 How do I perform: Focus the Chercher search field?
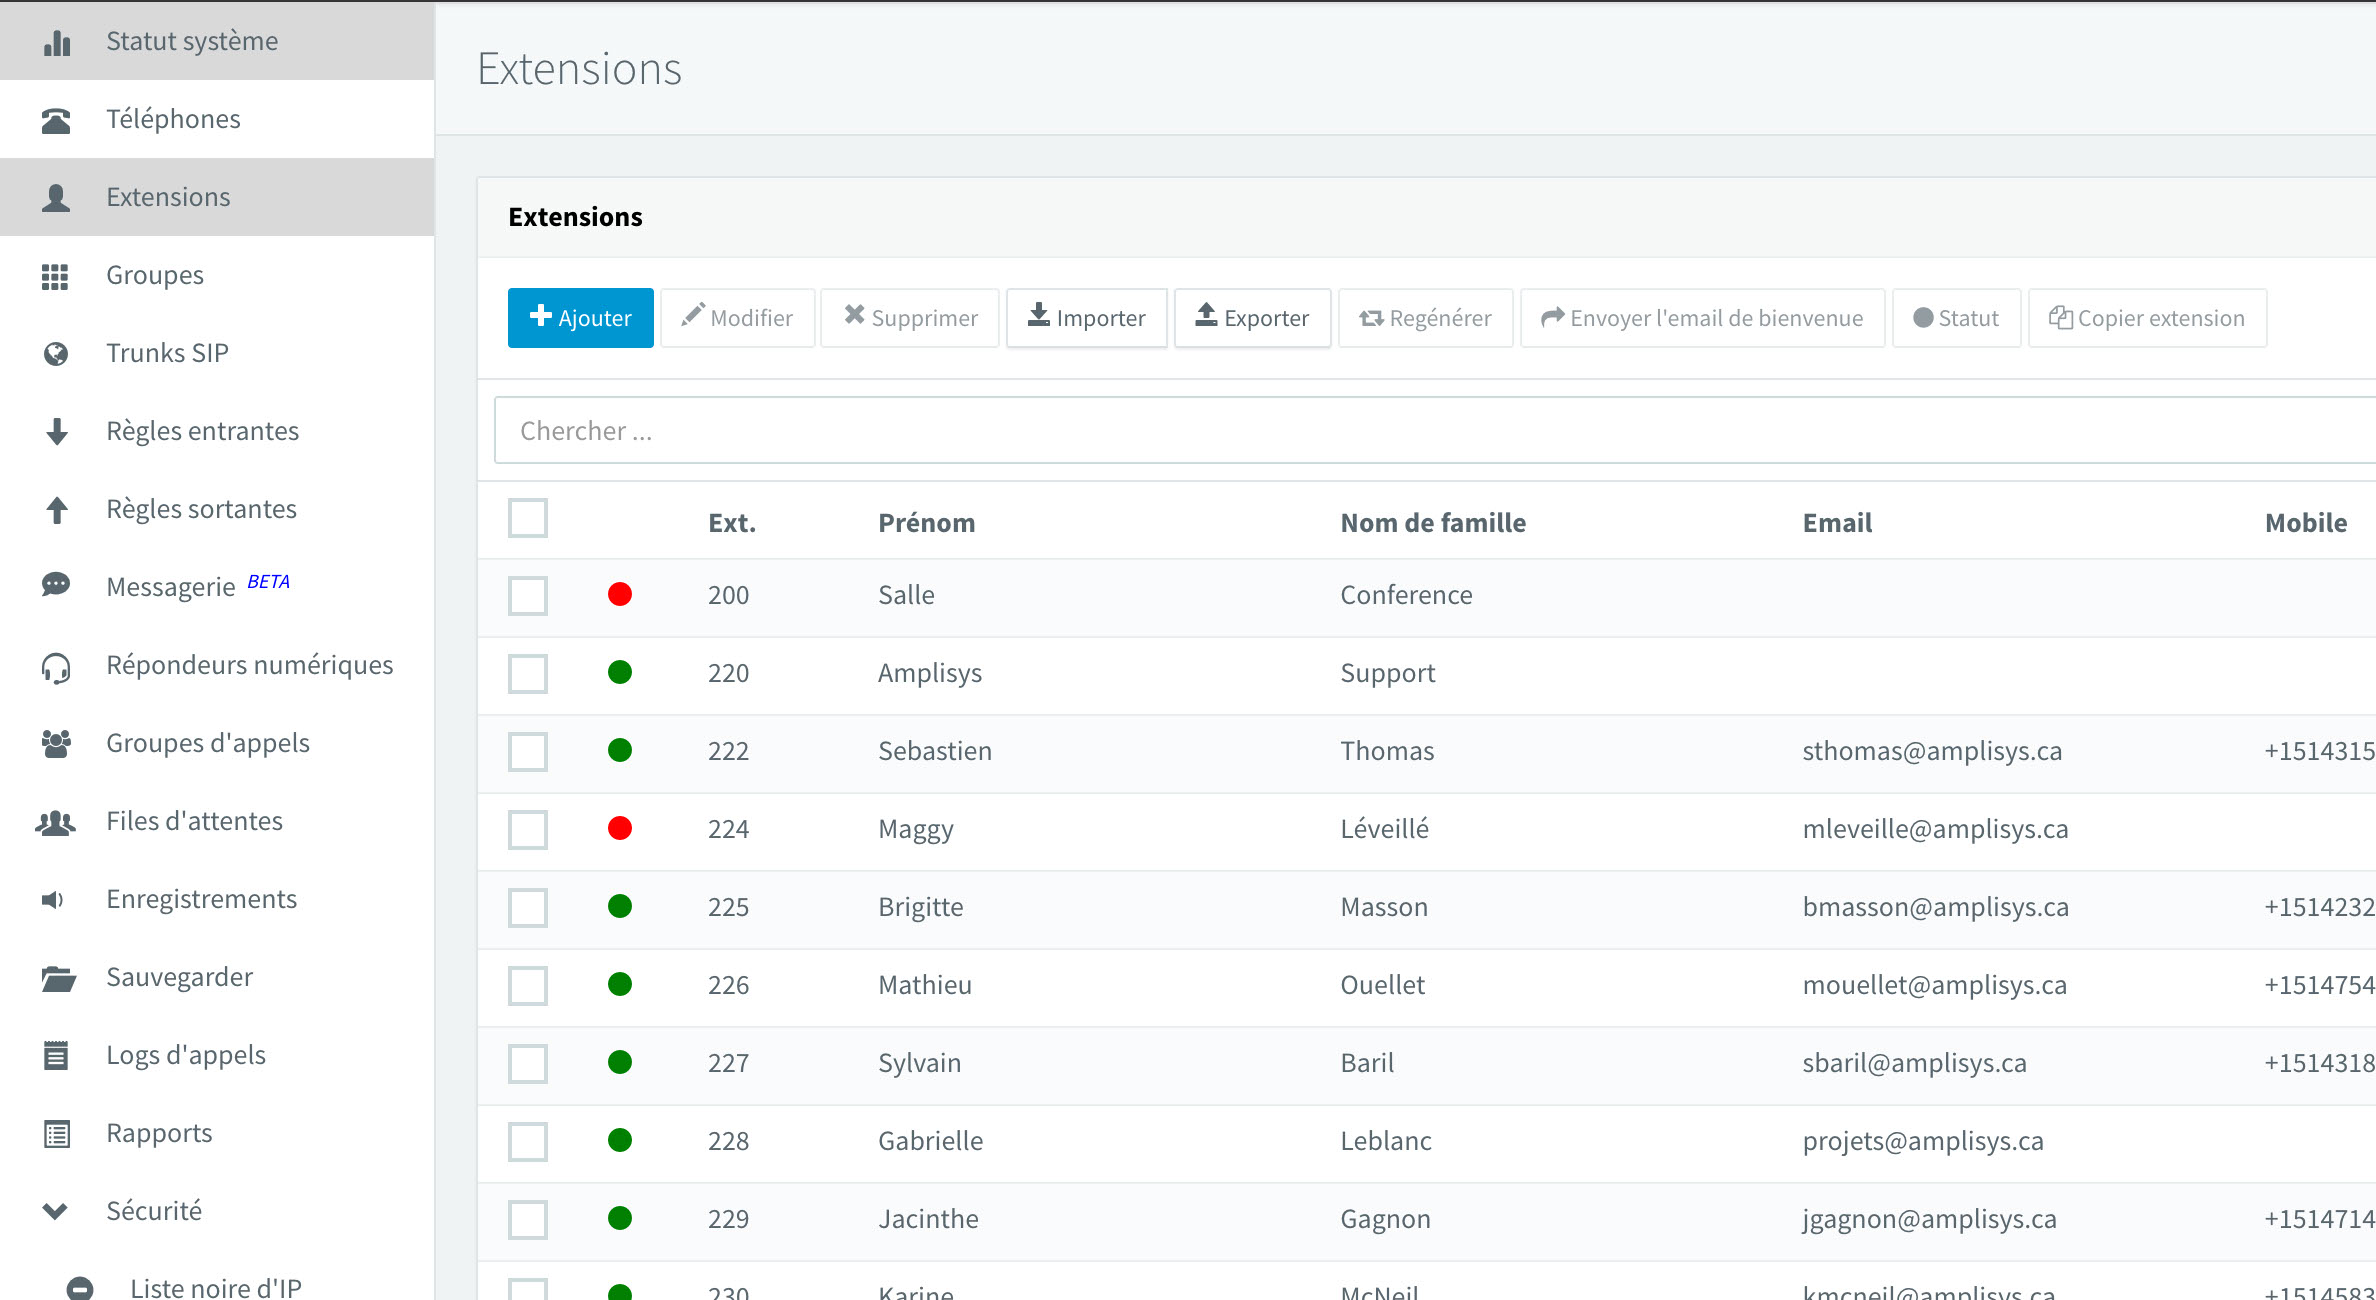coord(1435,431)
